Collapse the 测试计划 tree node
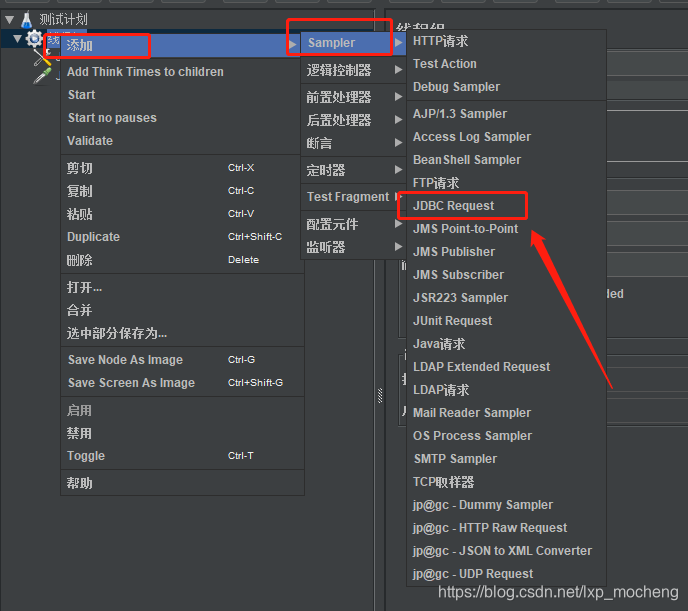 pos(10,19)
